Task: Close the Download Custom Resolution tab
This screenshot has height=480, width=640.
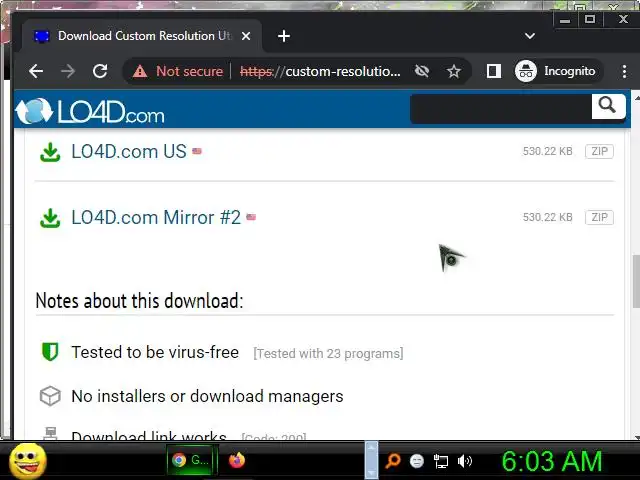Action: pyautogui.click(x=246, y=36)
